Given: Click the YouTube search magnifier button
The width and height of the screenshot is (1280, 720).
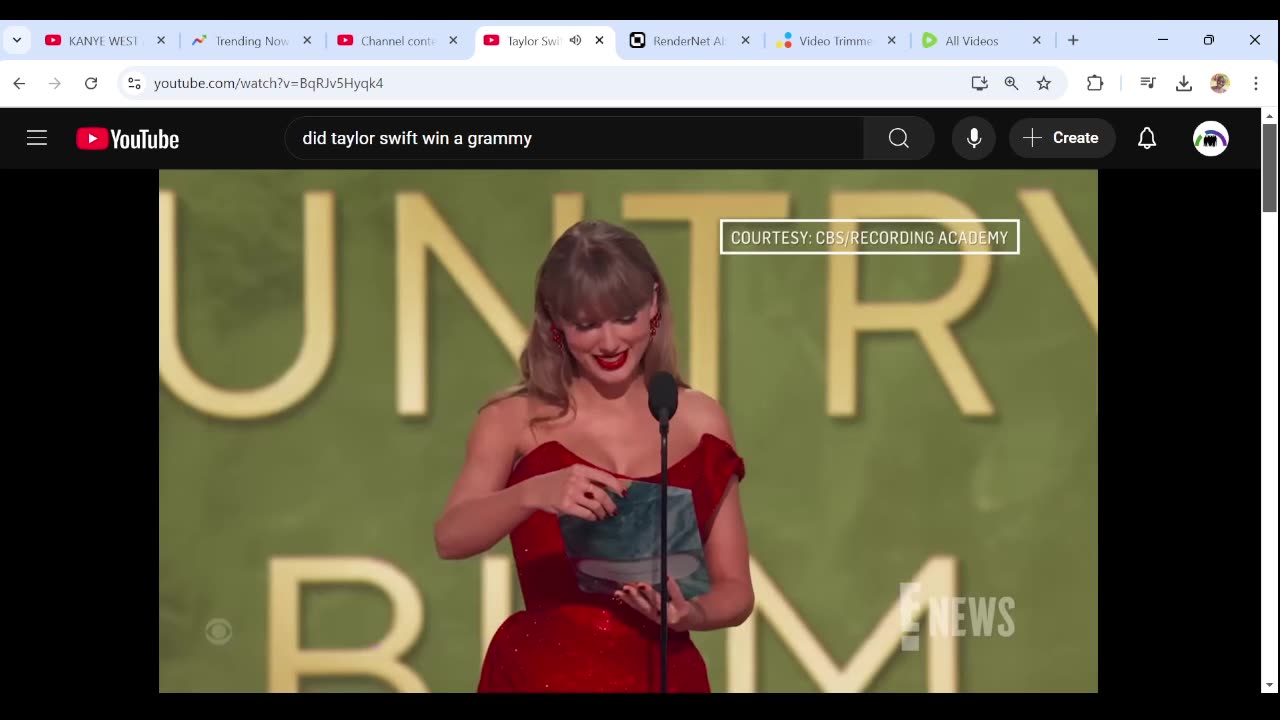Looking at the screenshot, I should point(899,138).
